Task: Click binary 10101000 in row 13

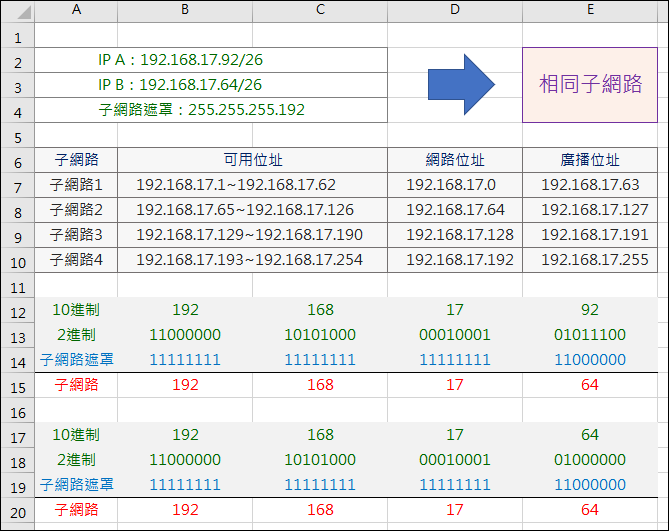Action: 320,335
